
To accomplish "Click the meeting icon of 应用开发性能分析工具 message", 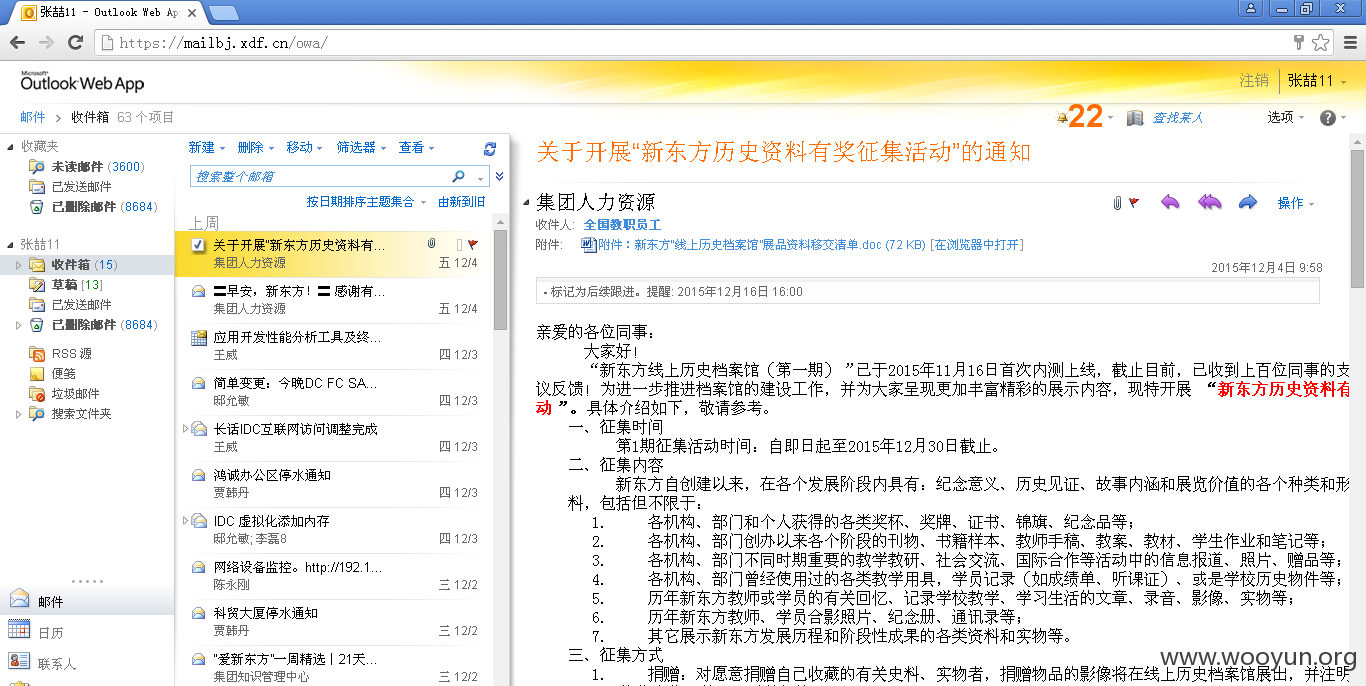I will [x=199, y=338].
